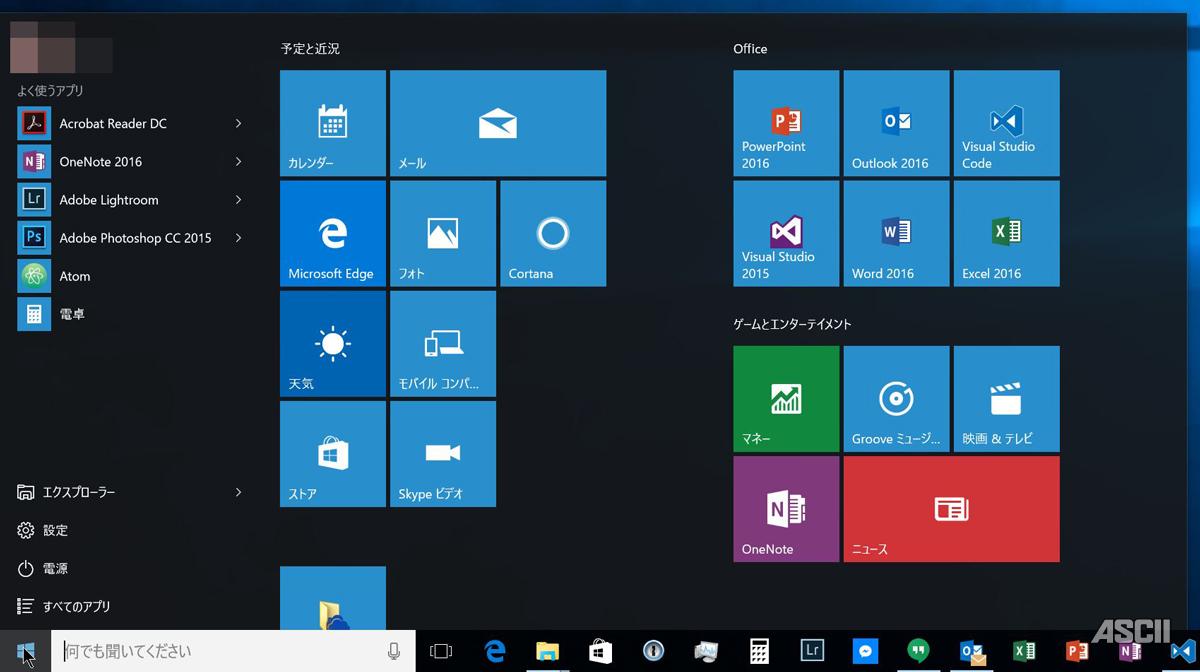Click the Excel 2016 tile

tap(1006, 233)
